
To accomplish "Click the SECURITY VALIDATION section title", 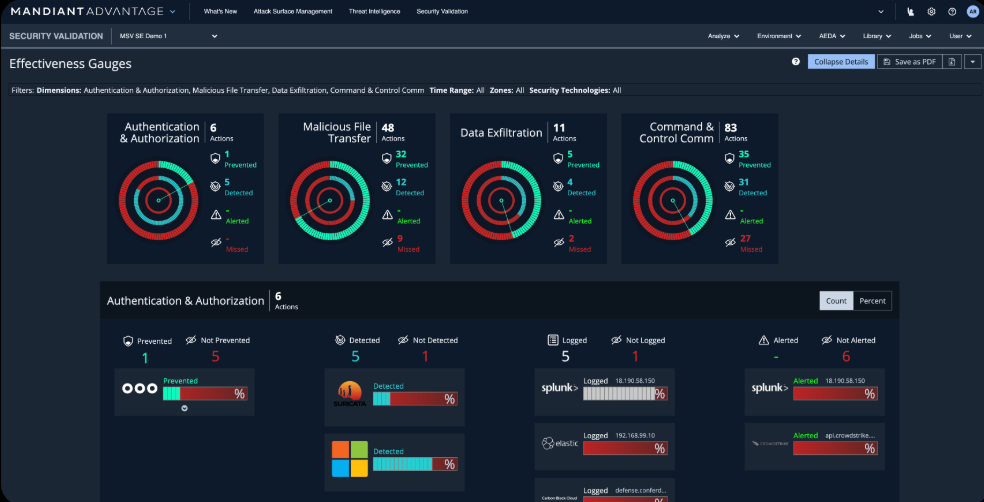I will (56, 36).
